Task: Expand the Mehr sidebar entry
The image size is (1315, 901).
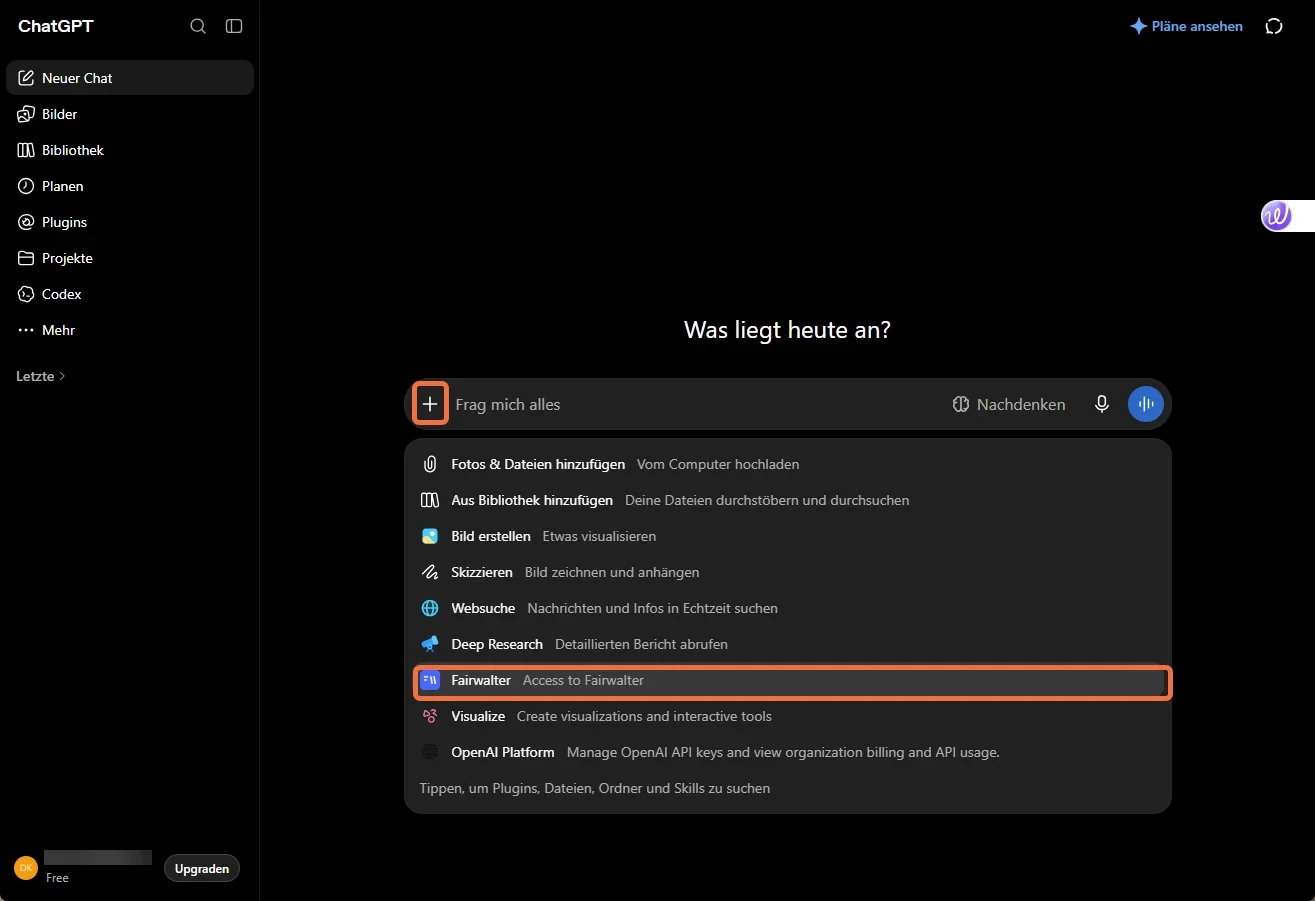Action: pos(130,330)
